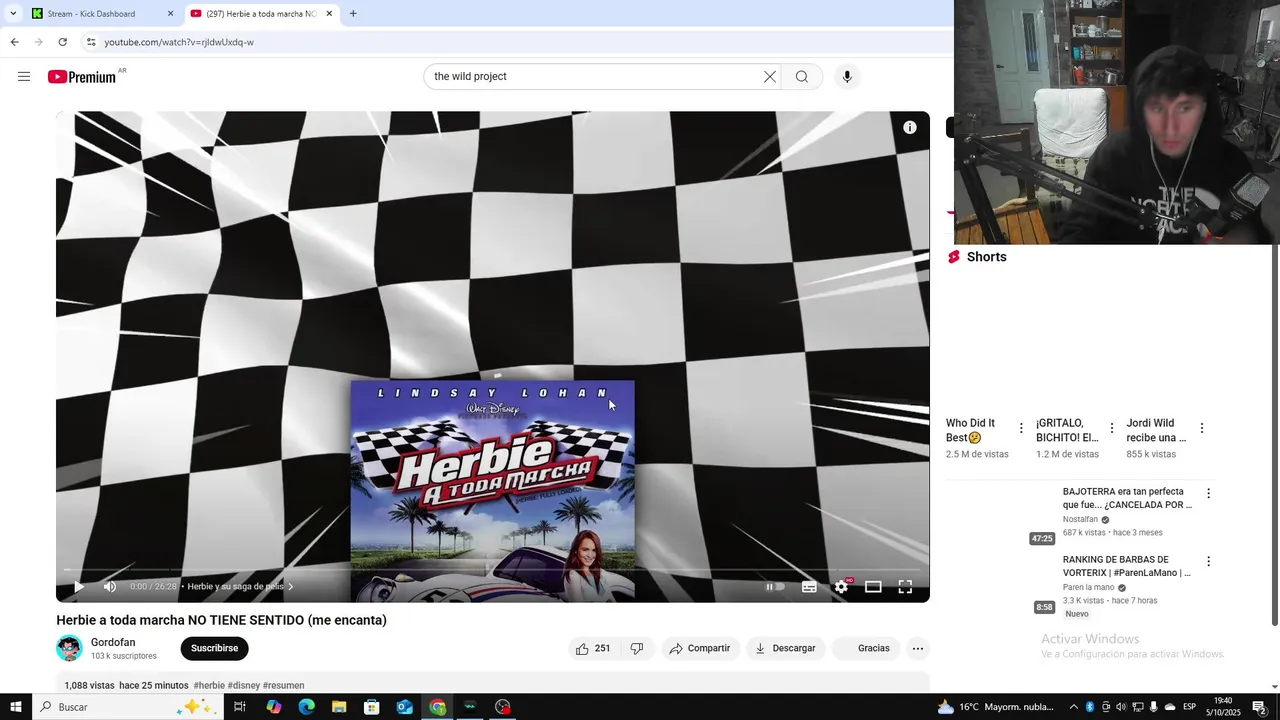Open Gordofan channel avatar
Viewport: 1280px width, 720px height.
coord(69,648)
